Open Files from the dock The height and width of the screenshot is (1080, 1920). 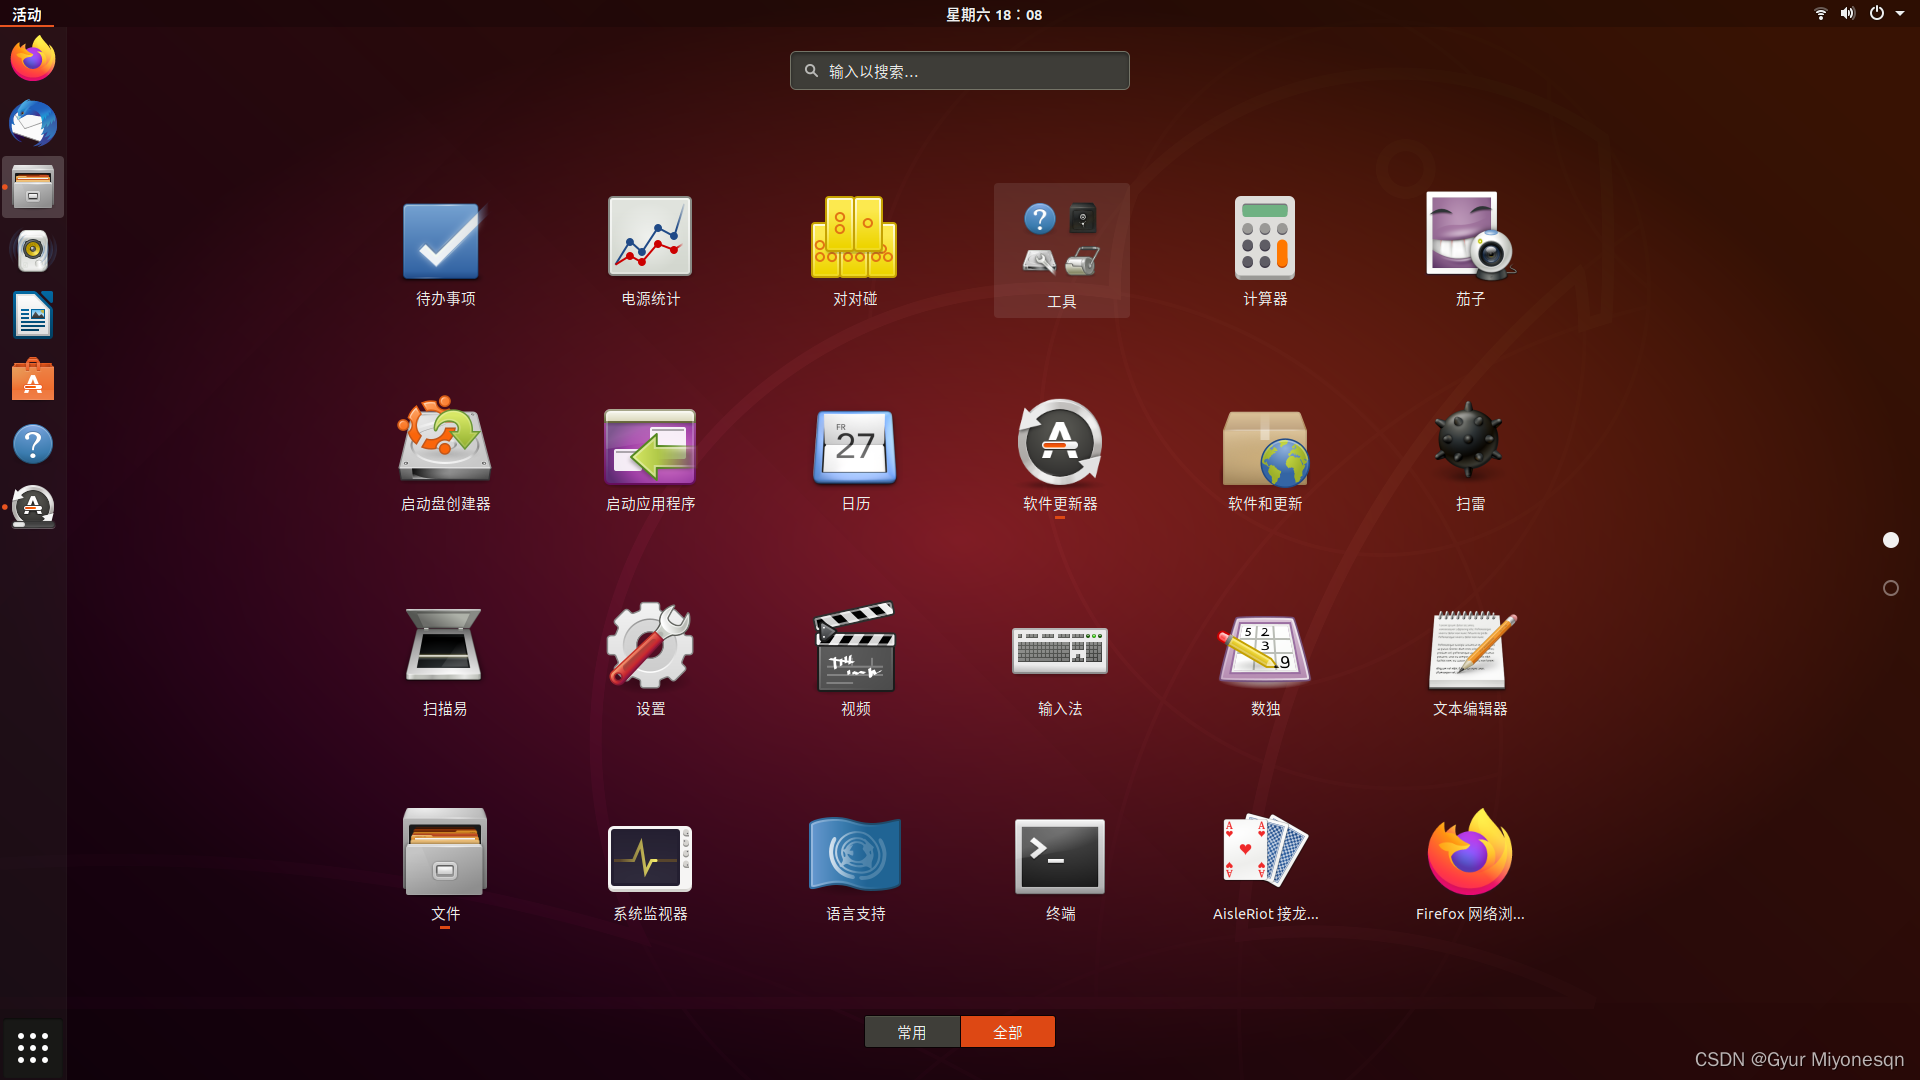33,187
